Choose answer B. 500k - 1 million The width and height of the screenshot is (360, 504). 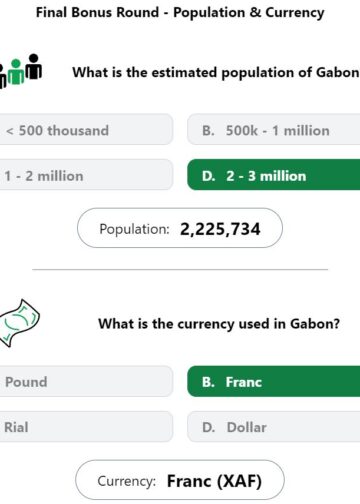[274, 129]
